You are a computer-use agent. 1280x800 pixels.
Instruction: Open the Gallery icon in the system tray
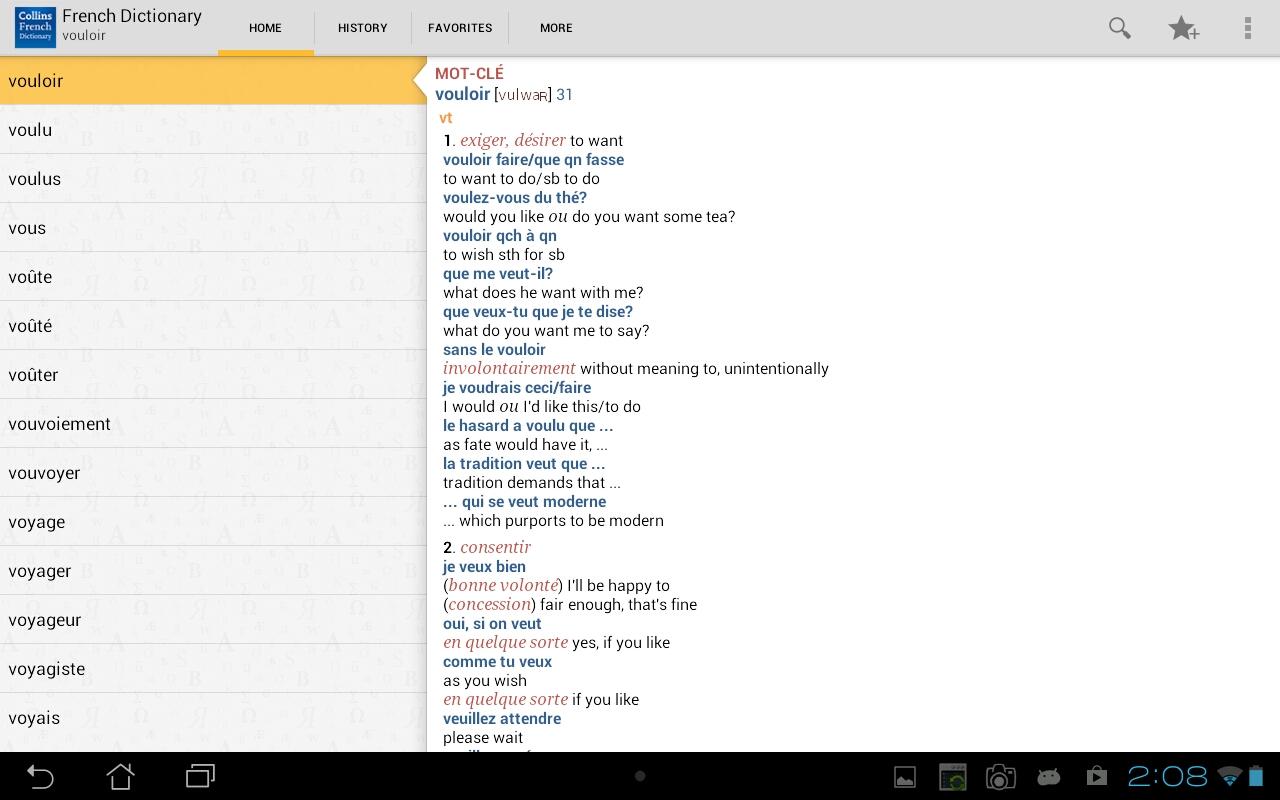[905, 776]
